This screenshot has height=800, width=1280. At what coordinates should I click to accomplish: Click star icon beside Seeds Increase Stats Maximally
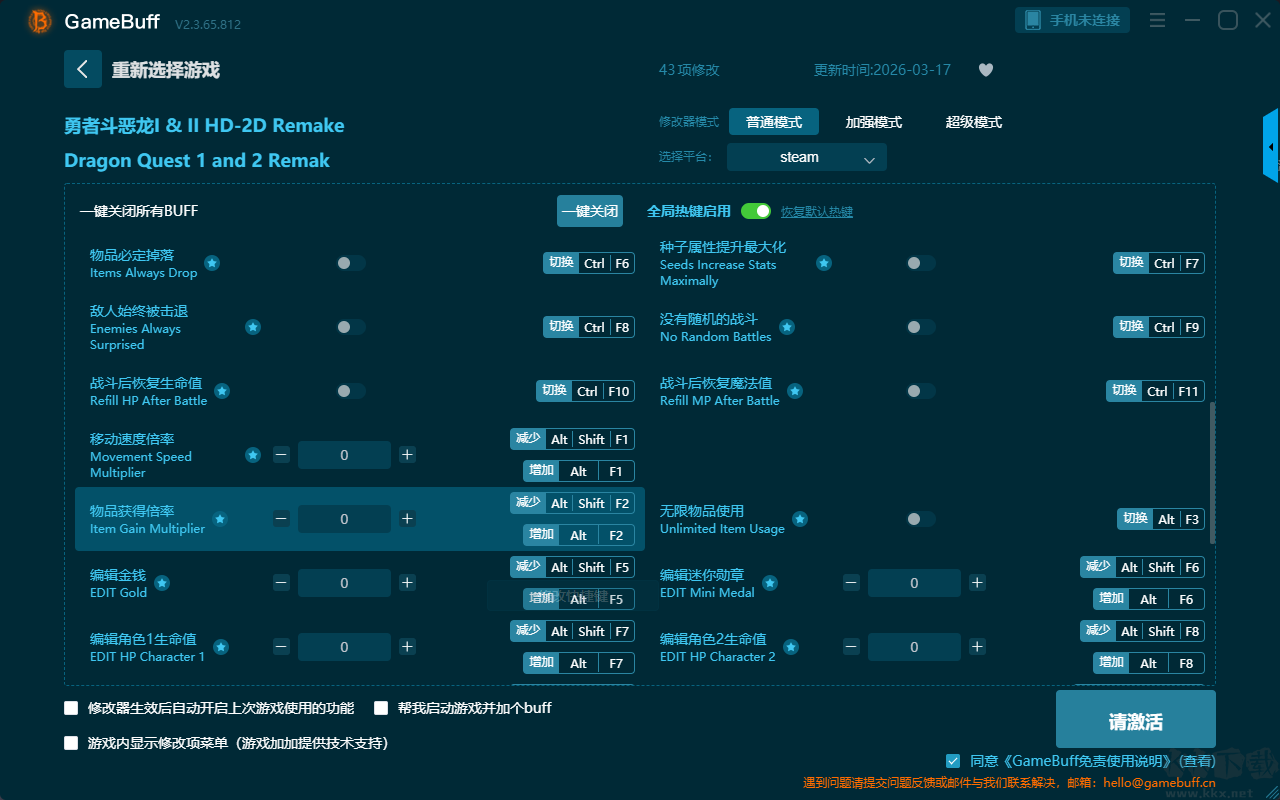click(824, 263)
